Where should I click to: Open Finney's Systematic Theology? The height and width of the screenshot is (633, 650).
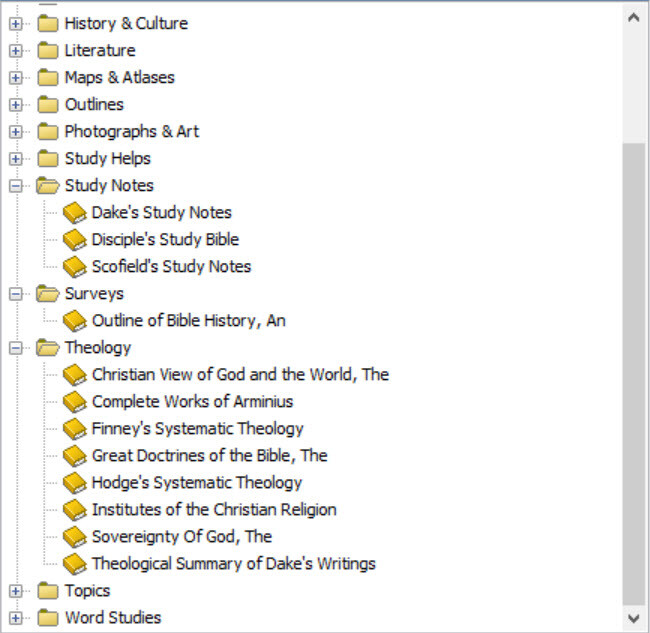pos(197,429)
